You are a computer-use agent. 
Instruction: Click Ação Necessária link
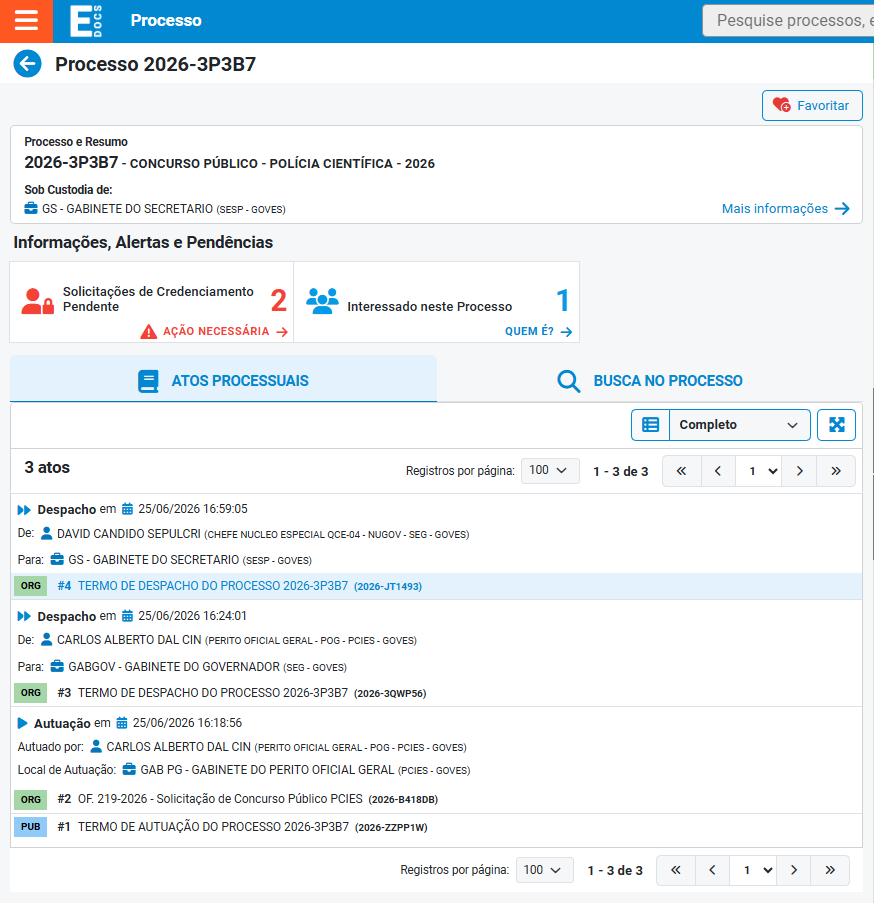(214, 331)
